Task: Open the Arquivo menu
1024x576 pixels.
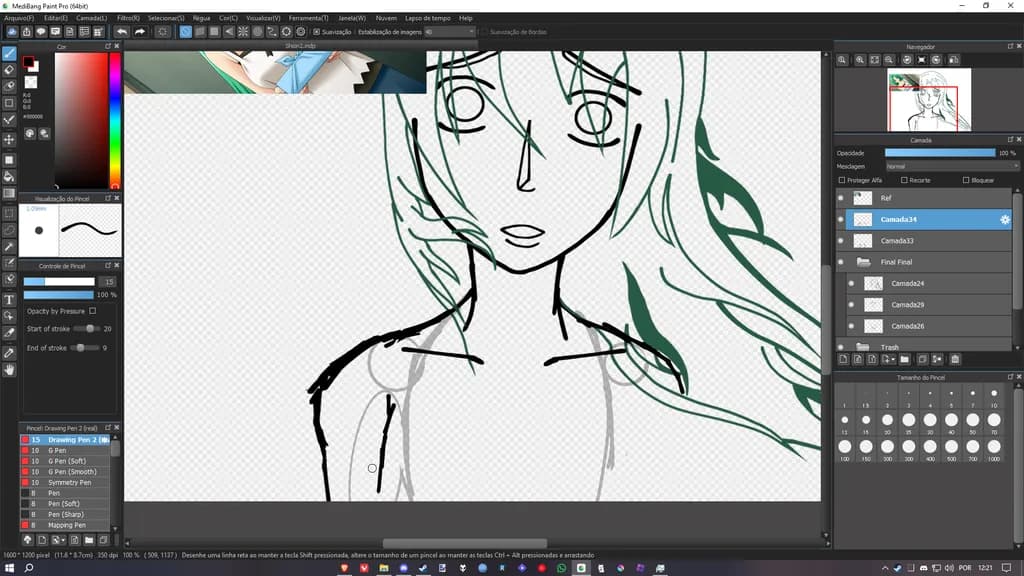Action: coord(19,18)
